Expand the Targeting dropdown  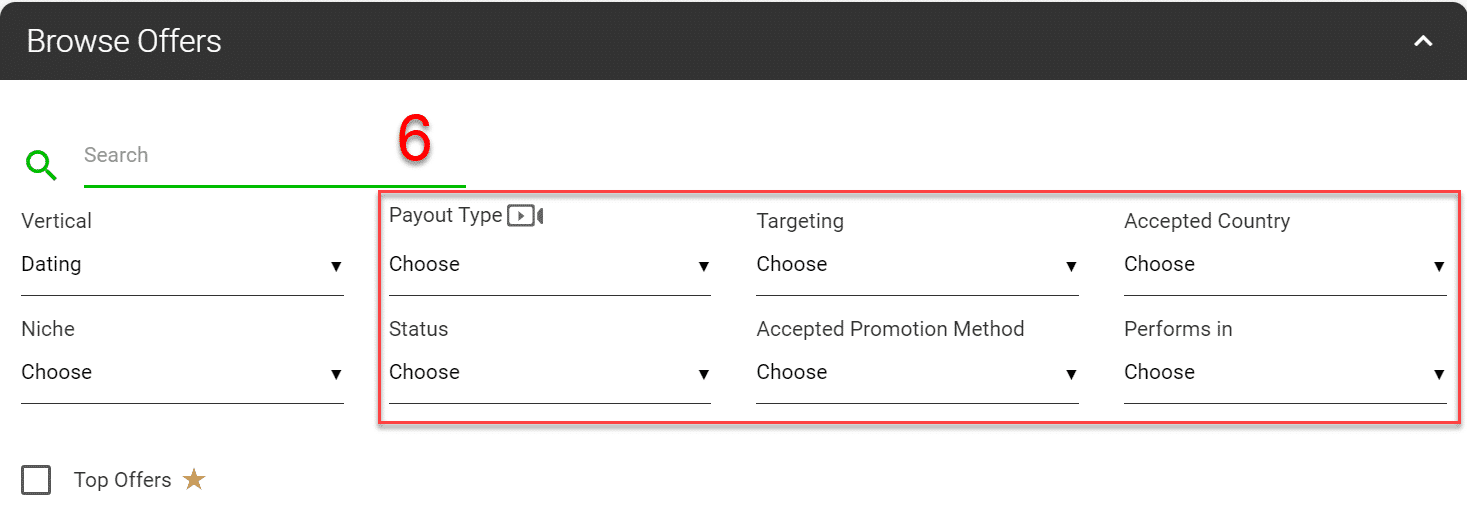point(916,265)
